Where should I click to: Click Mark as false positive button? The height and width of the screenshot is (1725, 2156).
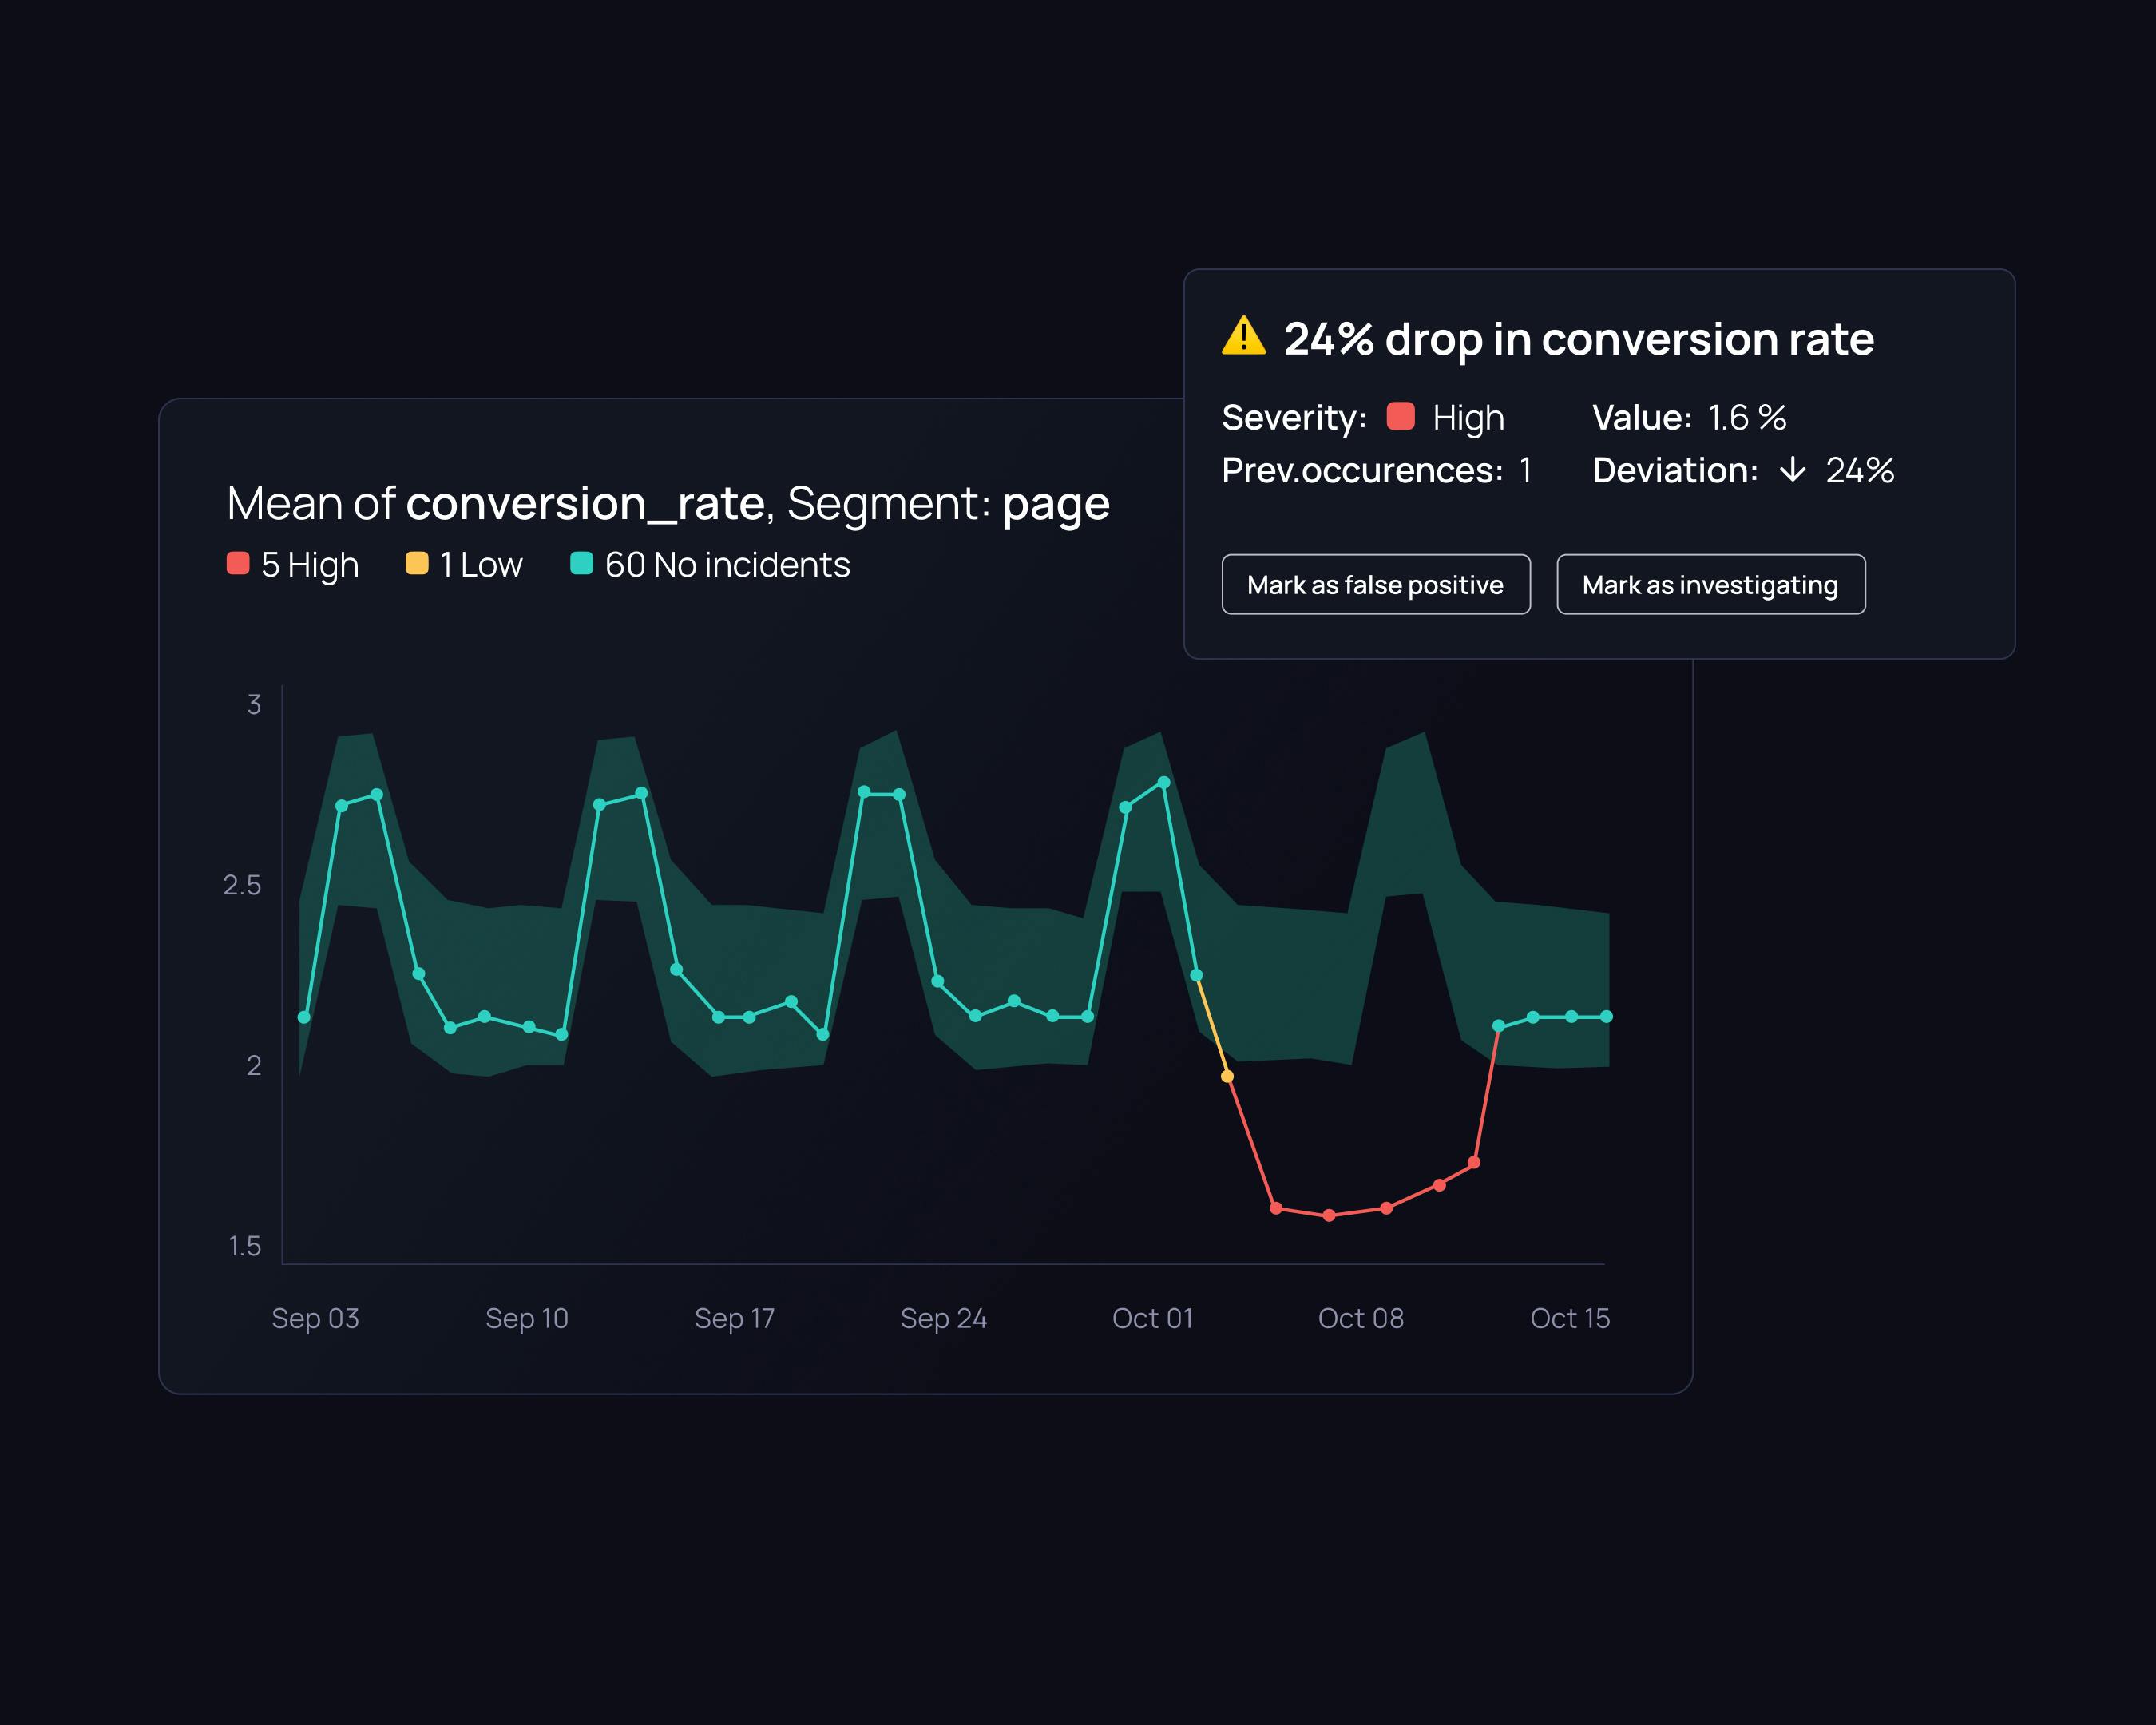pyautogui.click(x=1375, y=584)
